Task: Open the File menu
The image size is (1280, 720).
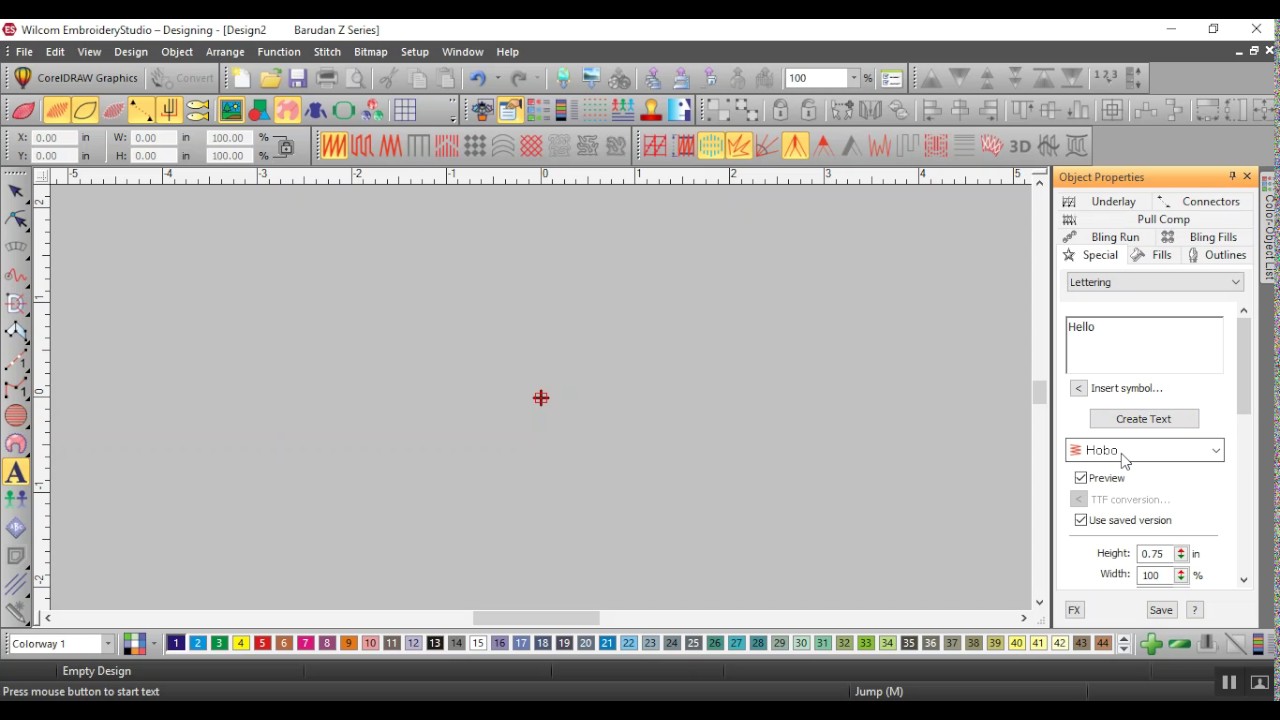Action: coord(24,52)
